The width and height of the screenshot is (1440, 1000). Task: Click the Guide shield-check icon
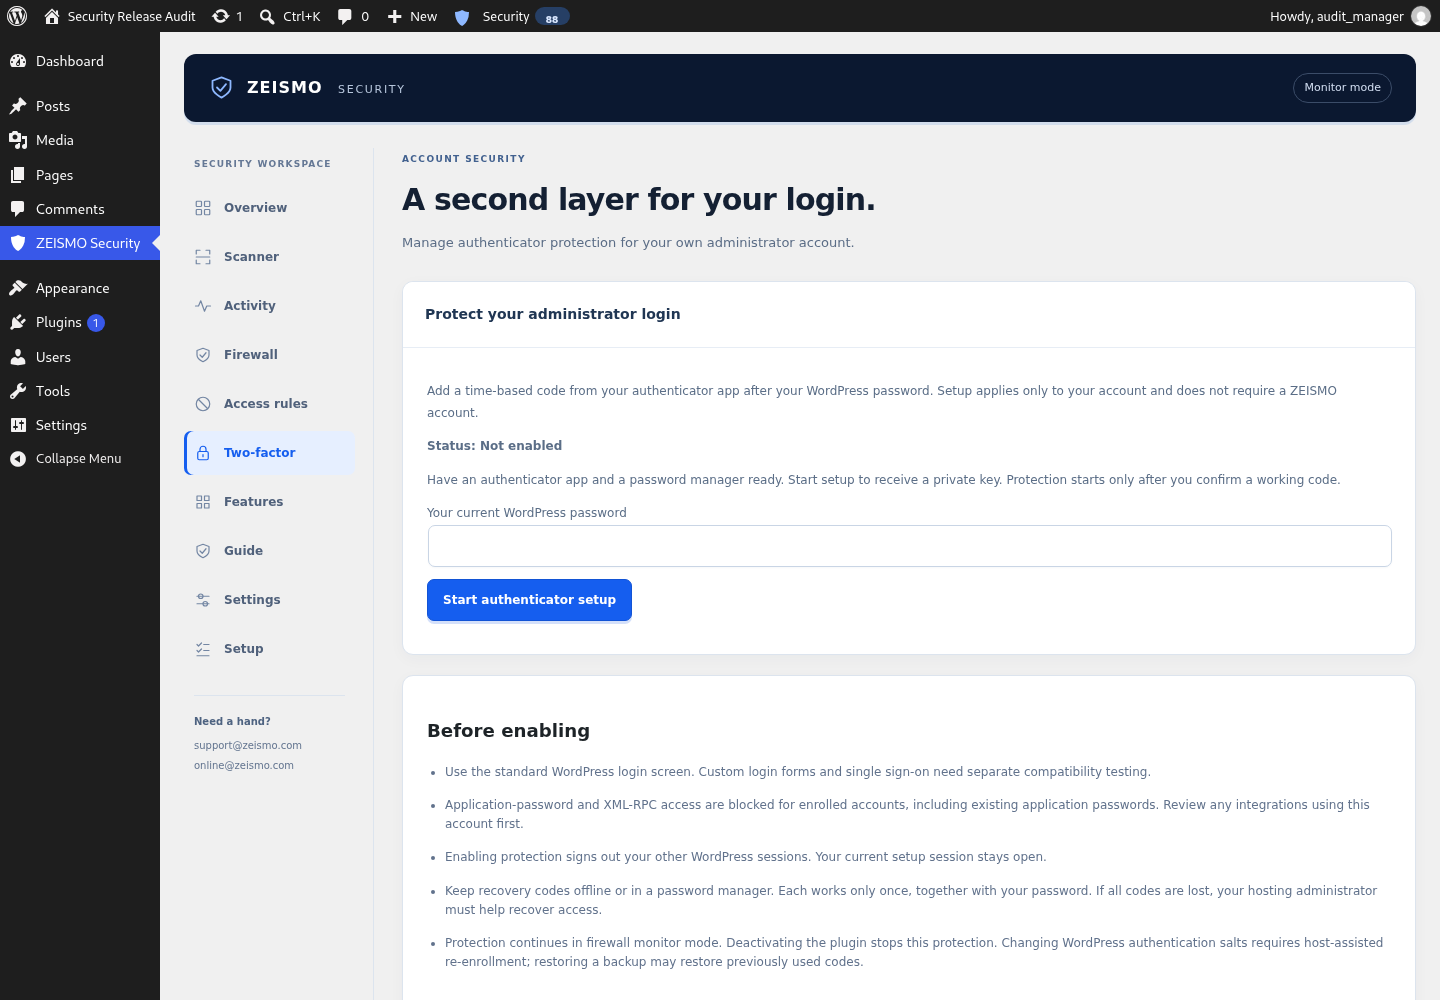(x=203, y=551)
